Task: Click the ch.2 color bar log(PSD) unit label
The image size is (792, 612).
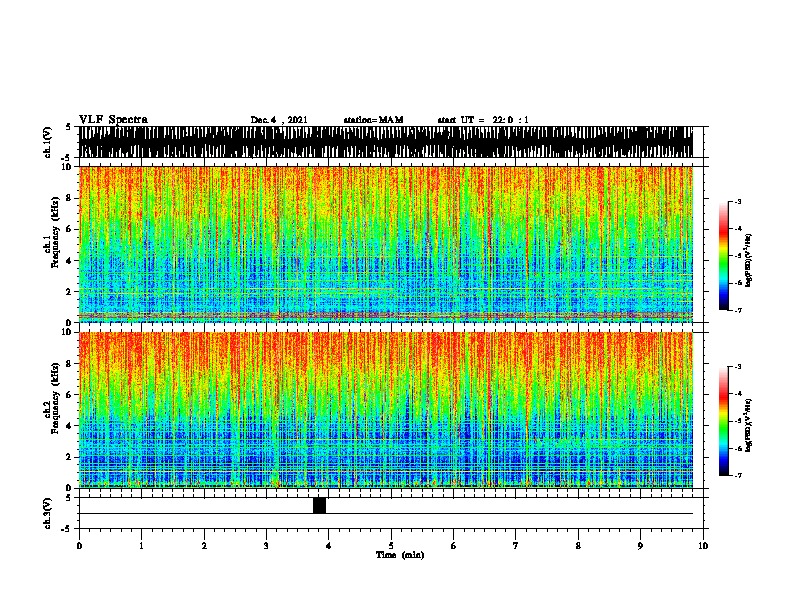Action: coord(748,425)
